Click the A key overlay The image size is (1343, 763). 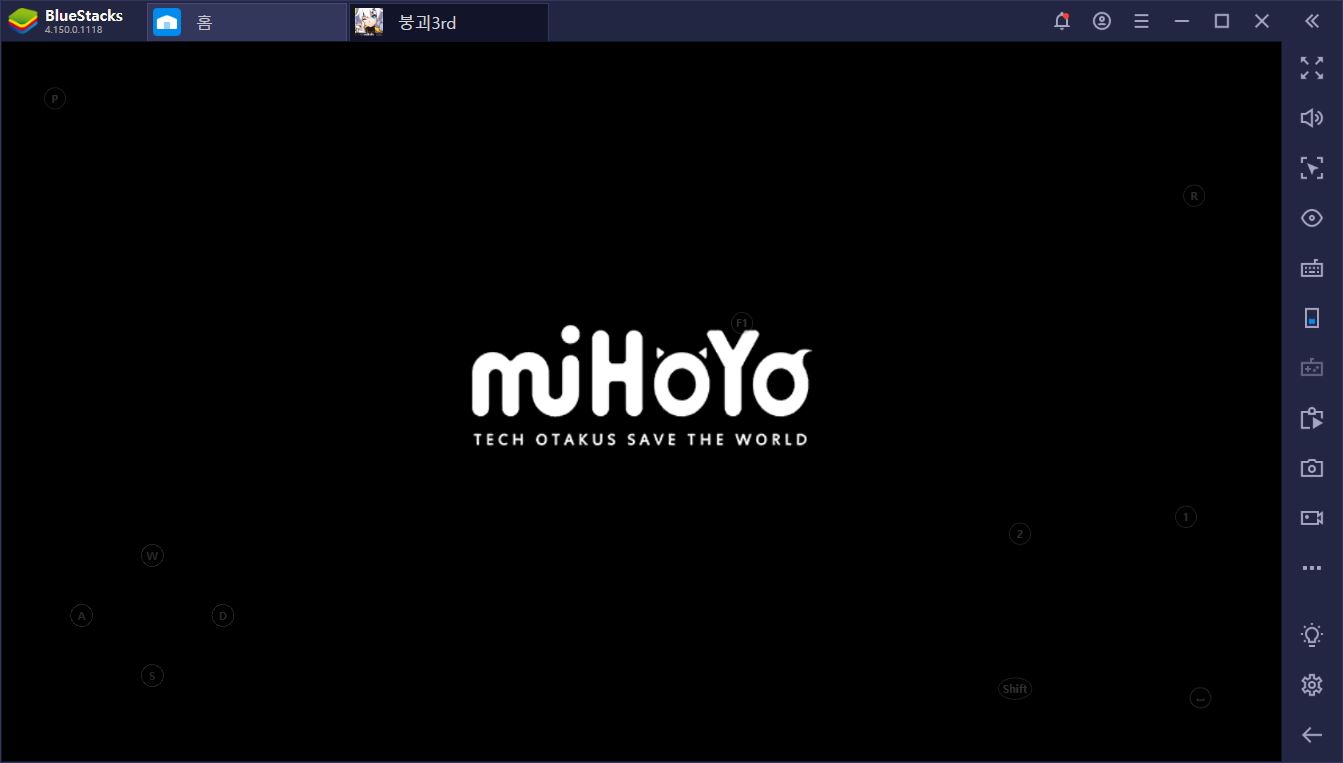pos(81,615)
